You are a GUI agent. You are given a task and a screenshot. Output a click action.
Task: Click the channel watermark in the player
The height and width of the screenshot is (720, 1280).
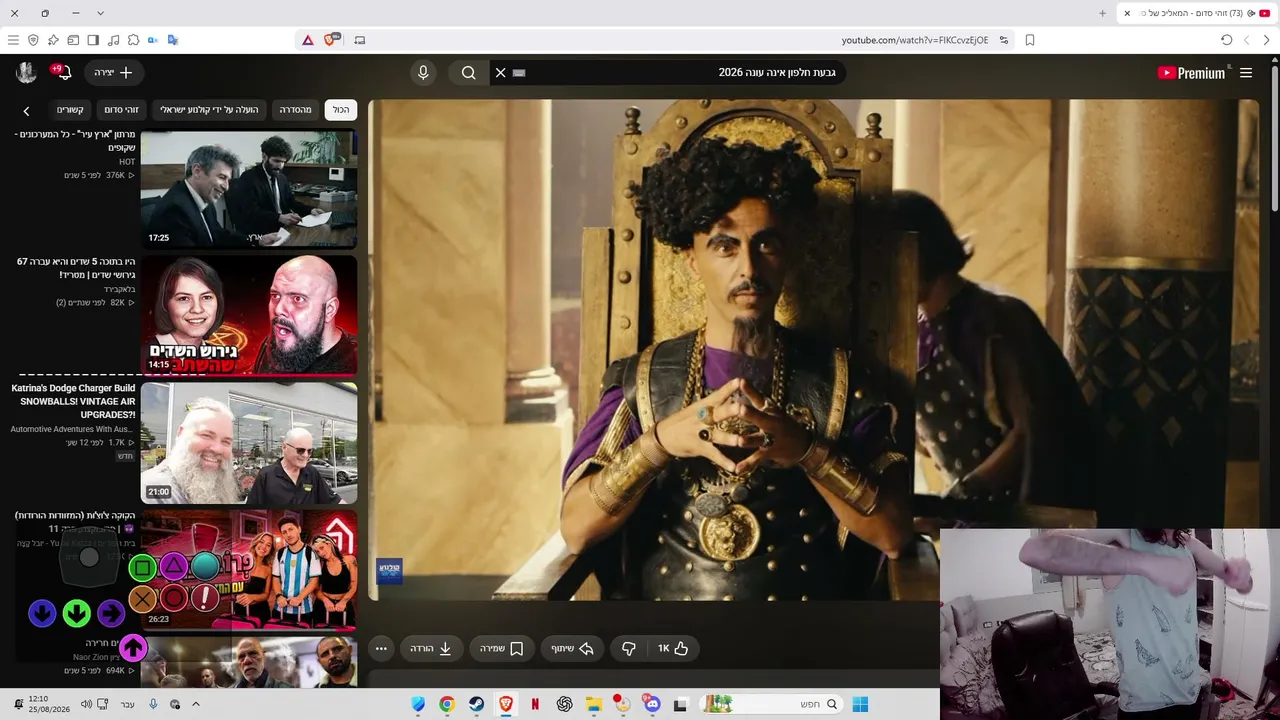click(x=389, y=571)
